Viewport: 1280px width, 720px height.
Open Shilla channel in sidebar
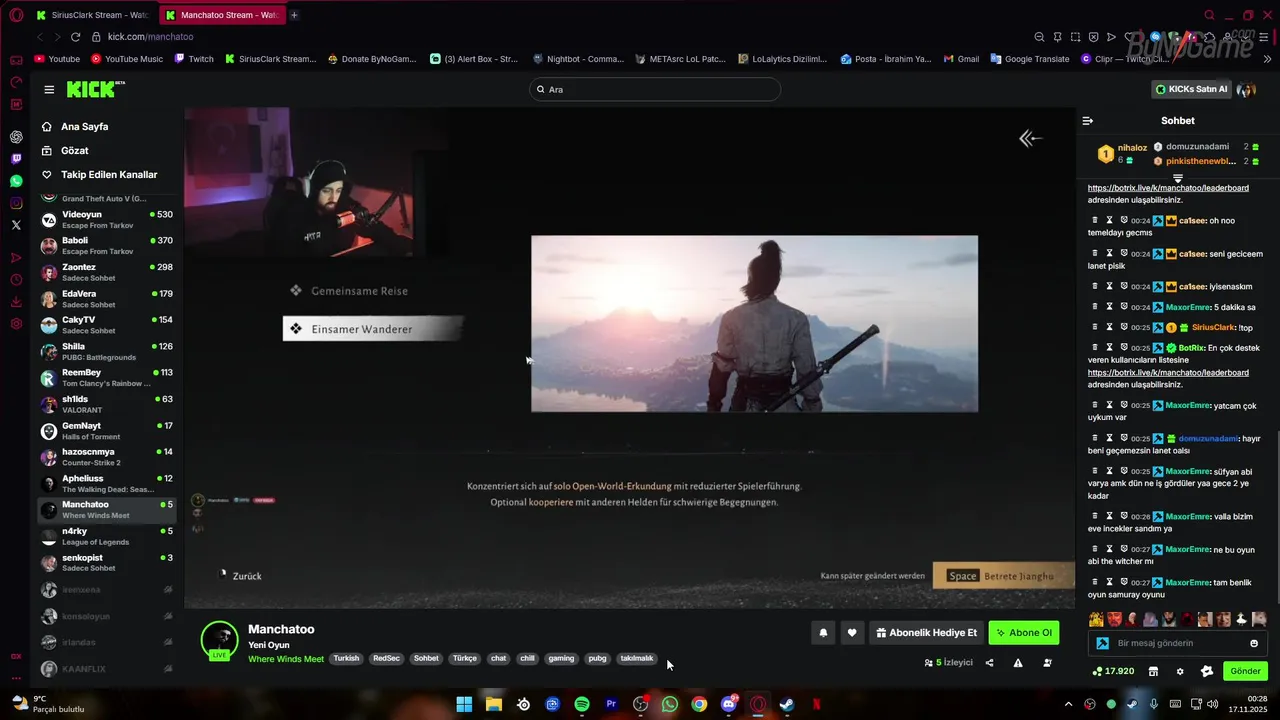107,351
